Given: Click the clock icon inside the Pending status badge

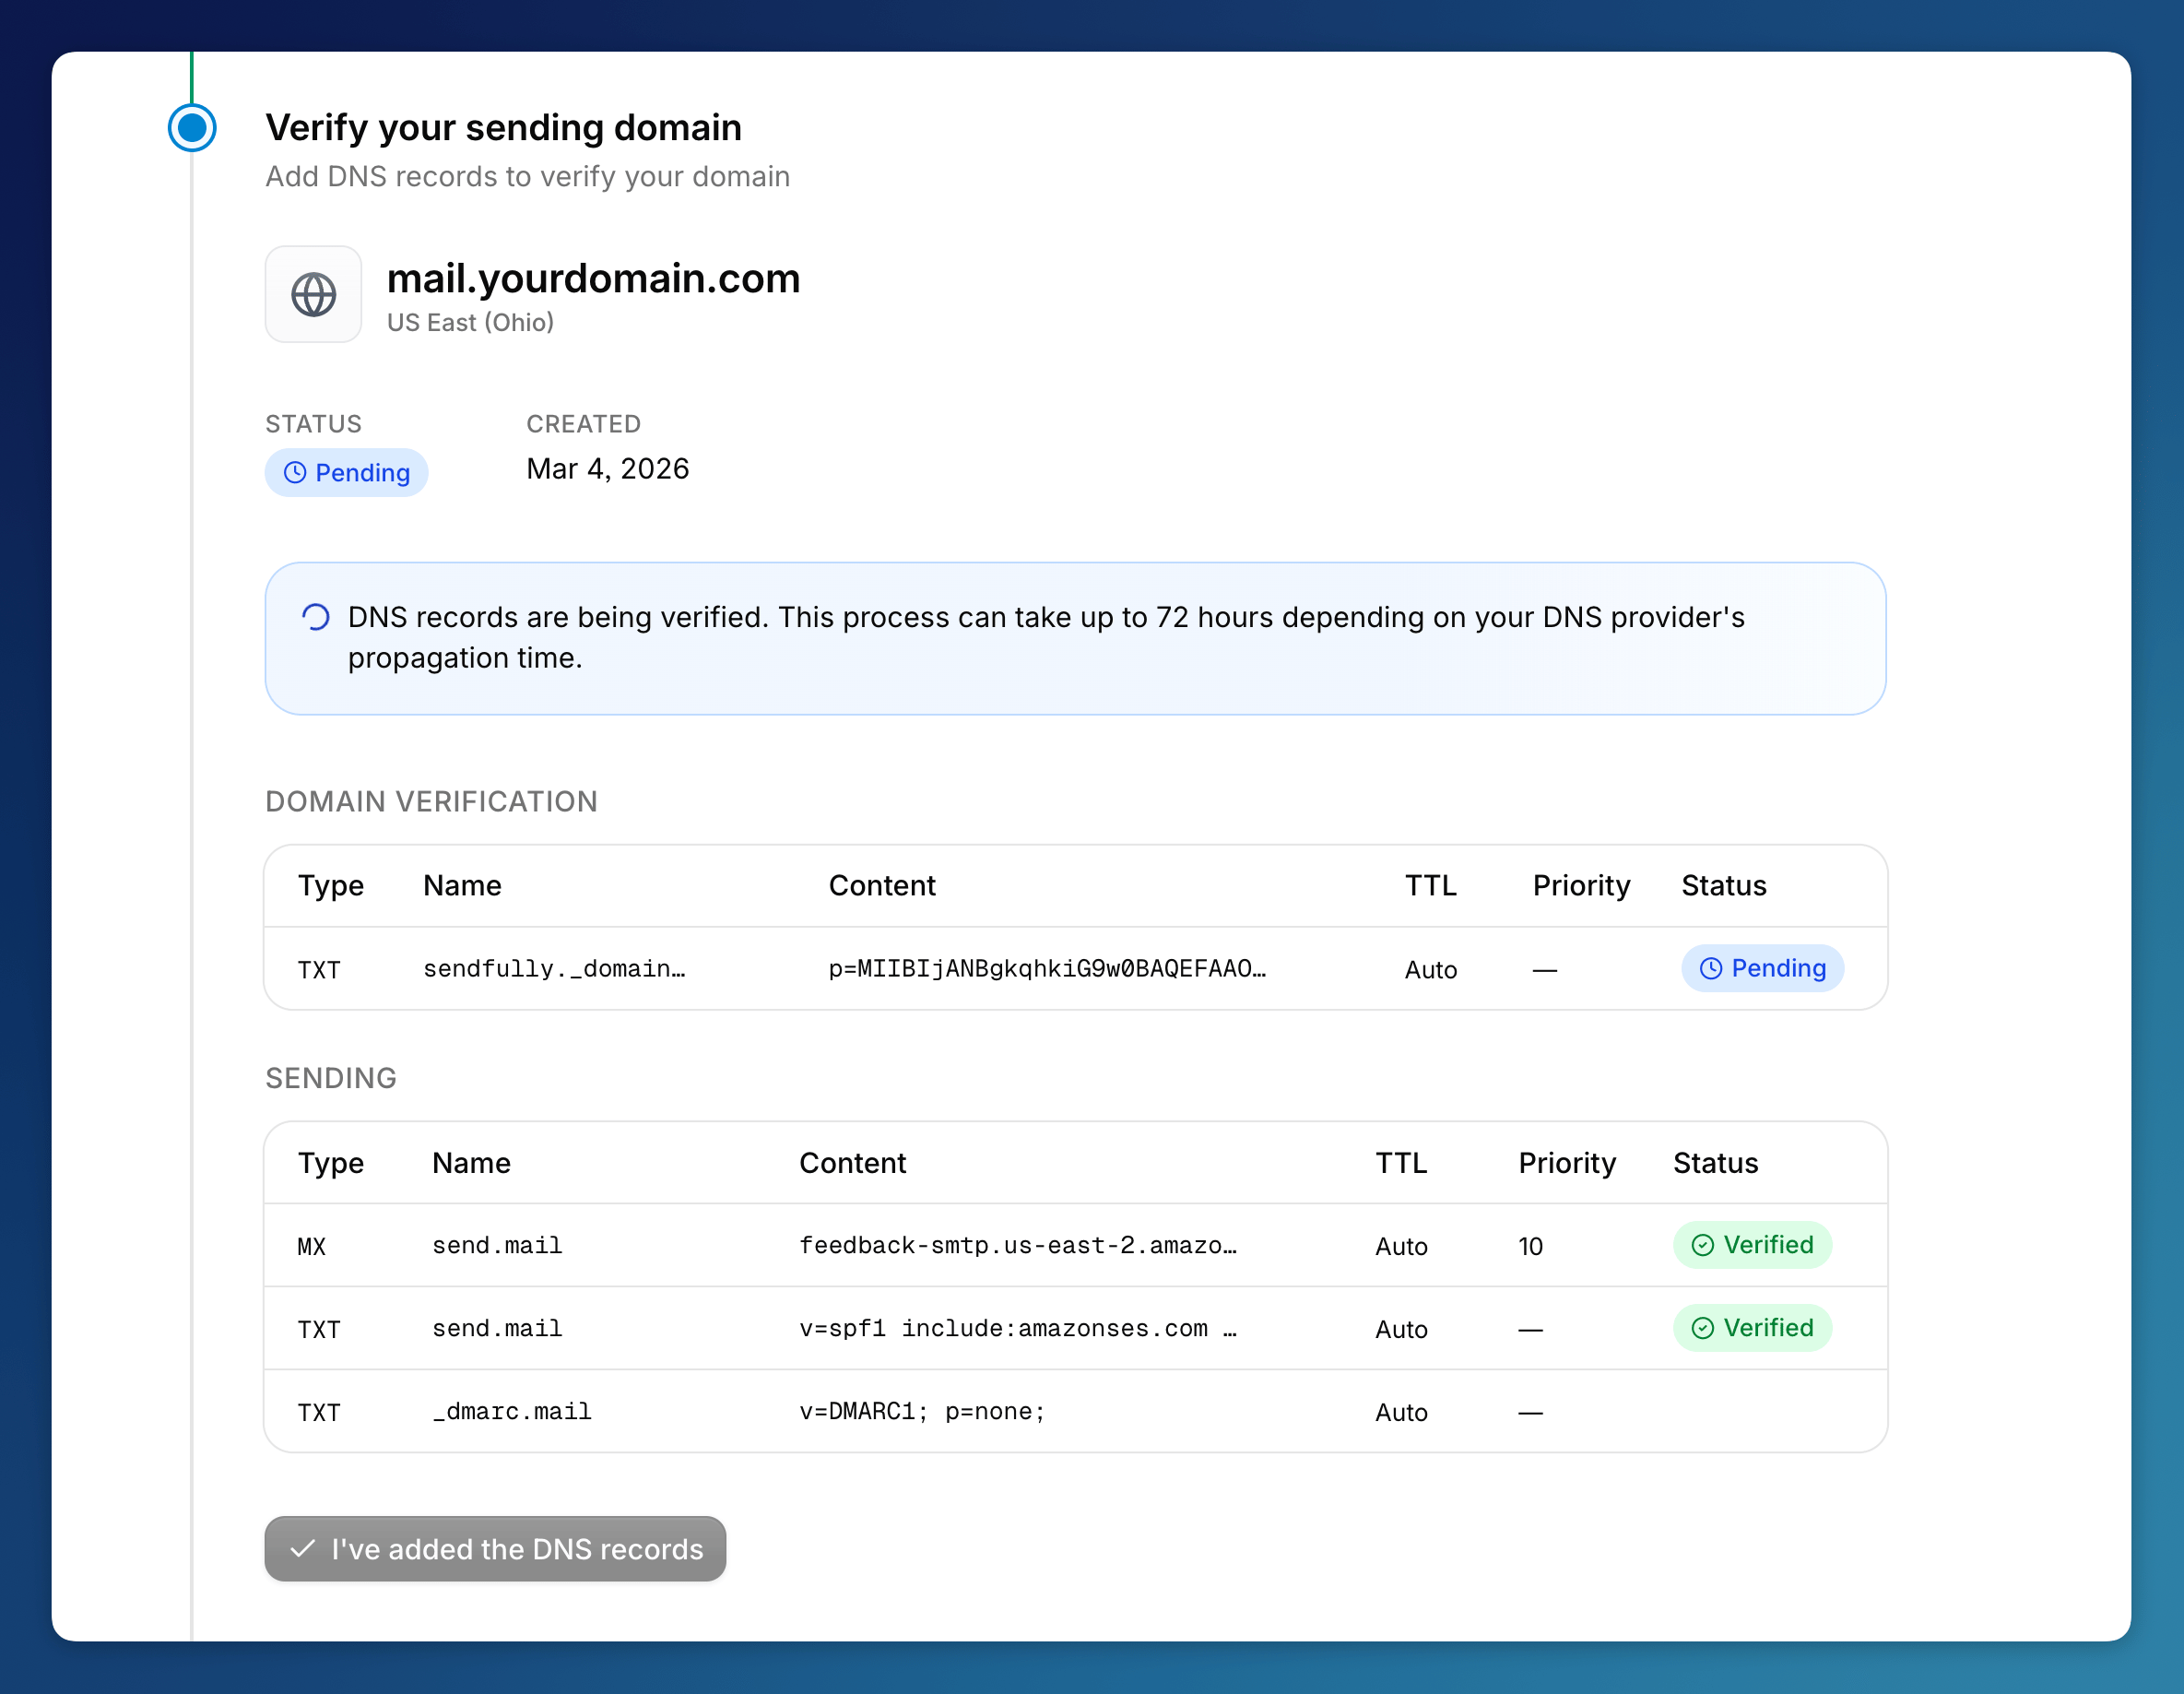Looking at the screenshot, I should tap(295, 472).
